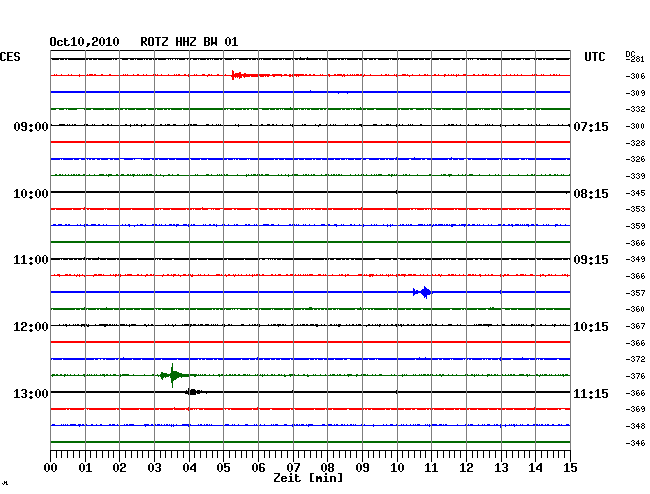The height and width of the screenshot is (494, 650).
Task: Select the DC offset value -306
Action: pos(635,76)
